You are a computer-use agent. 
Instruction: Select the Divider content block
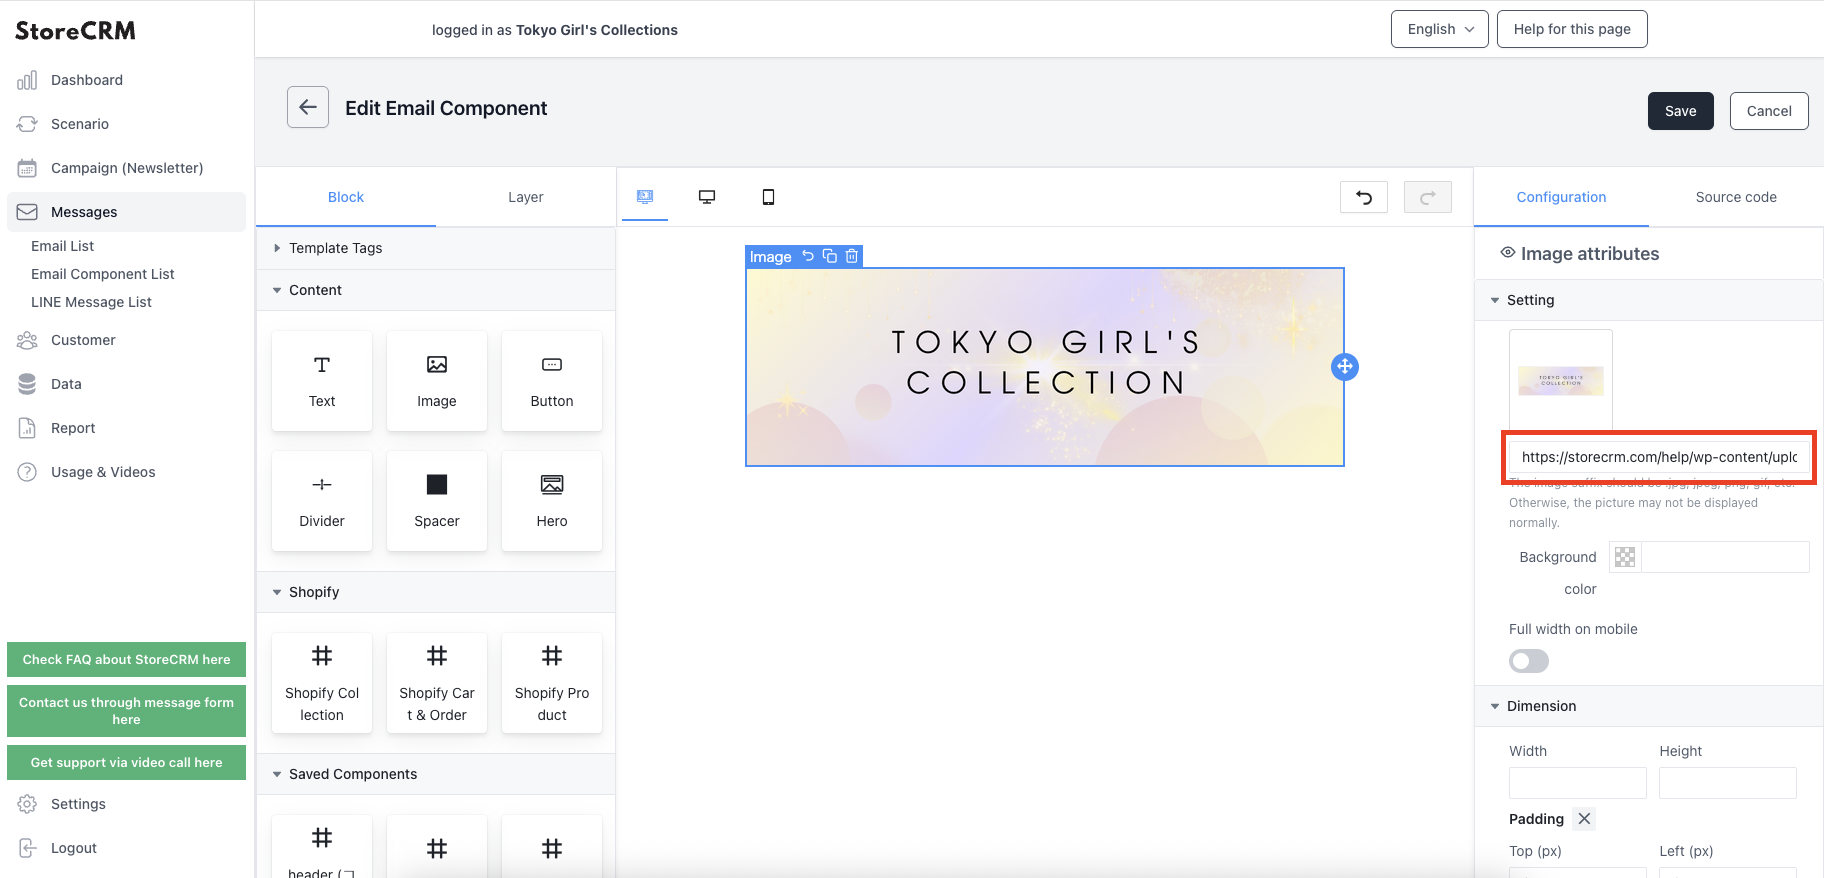pyautogui.click(x=322, y=501)
